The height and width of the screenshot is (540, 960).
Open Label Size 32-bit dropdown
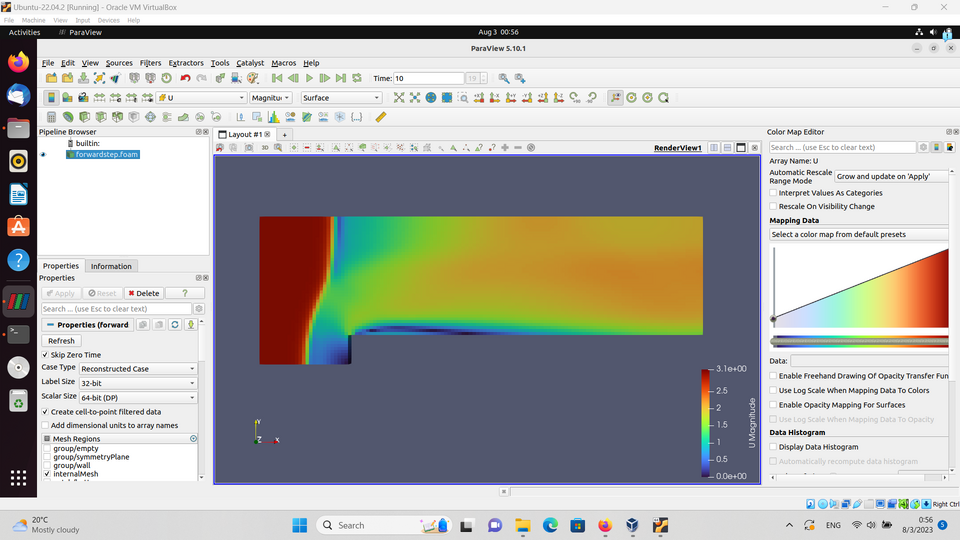(138, 383)
